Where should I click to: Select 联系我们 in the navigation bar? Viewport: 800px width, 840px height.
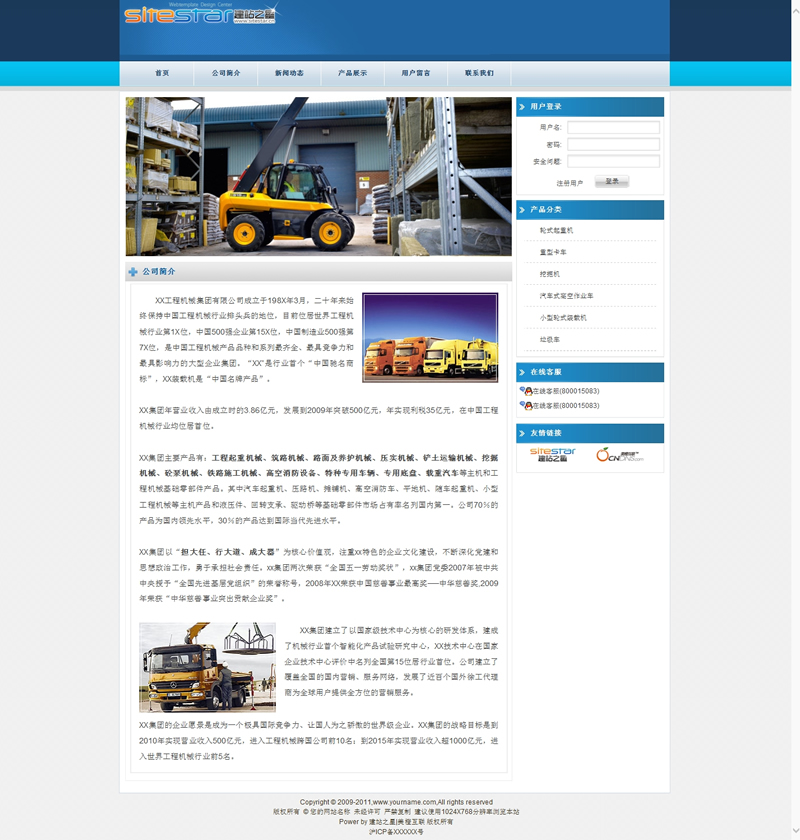pyautogui.click(x=479, y=74)
